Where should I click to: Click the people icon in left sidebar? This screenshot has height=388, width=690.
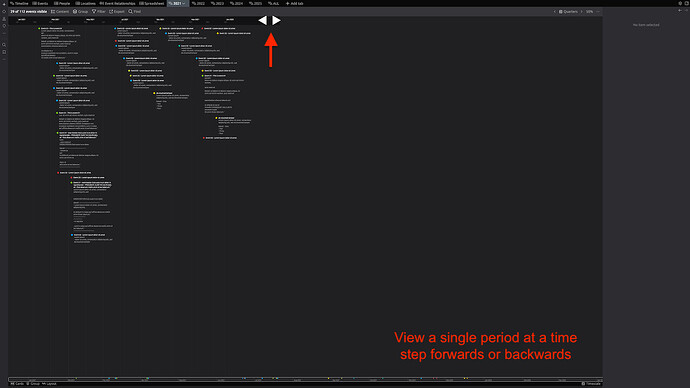pos(4,19)
